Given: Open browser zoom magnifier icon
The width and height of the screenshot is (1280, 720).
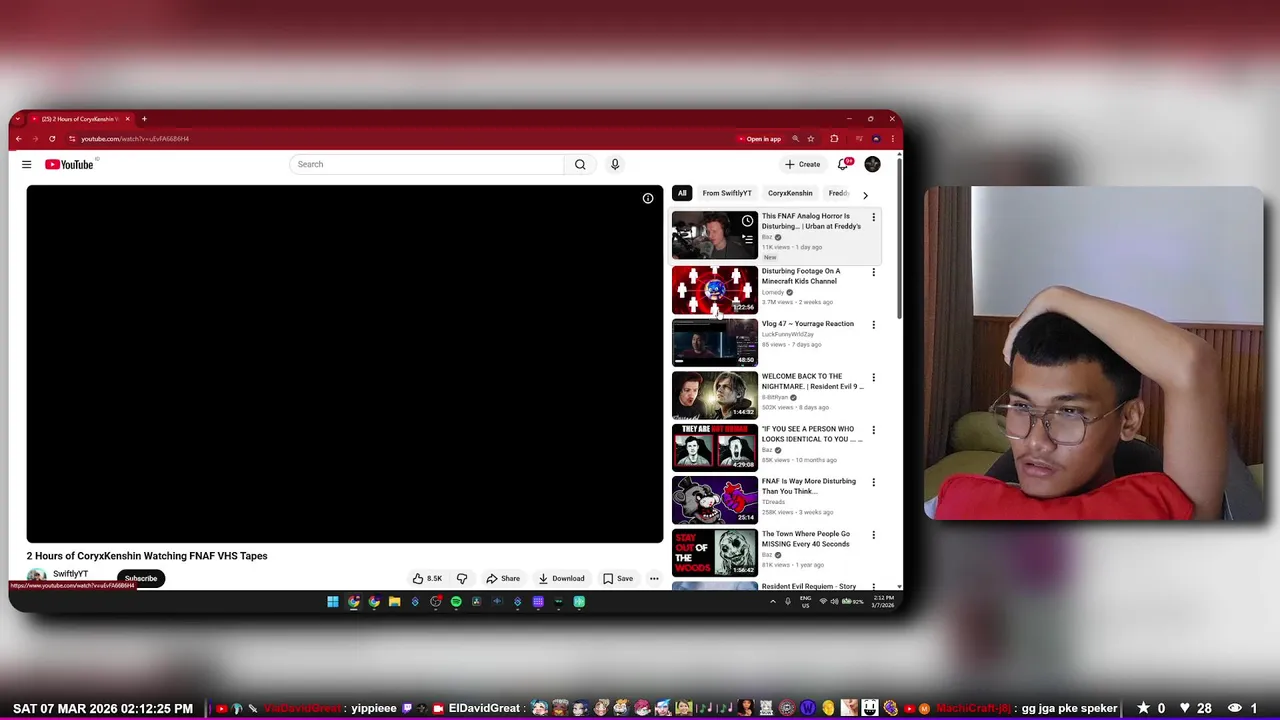Looking at the screenshot, I should [796, 139].
